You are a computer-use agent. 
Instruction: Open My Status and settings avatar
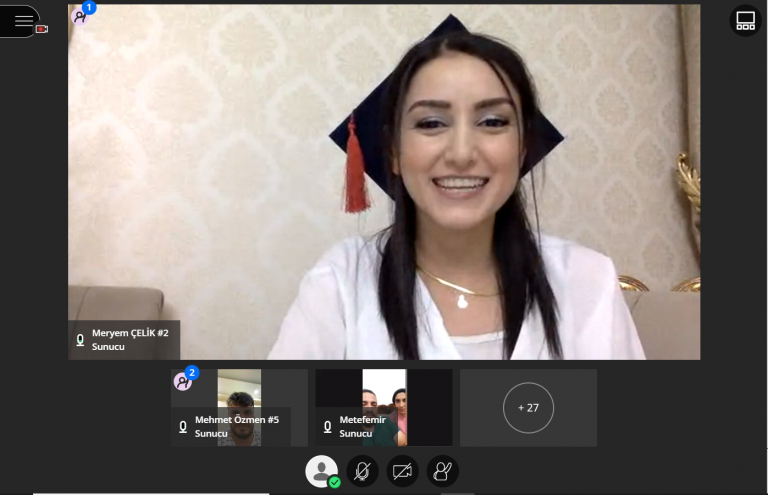(x=322, y=471)
